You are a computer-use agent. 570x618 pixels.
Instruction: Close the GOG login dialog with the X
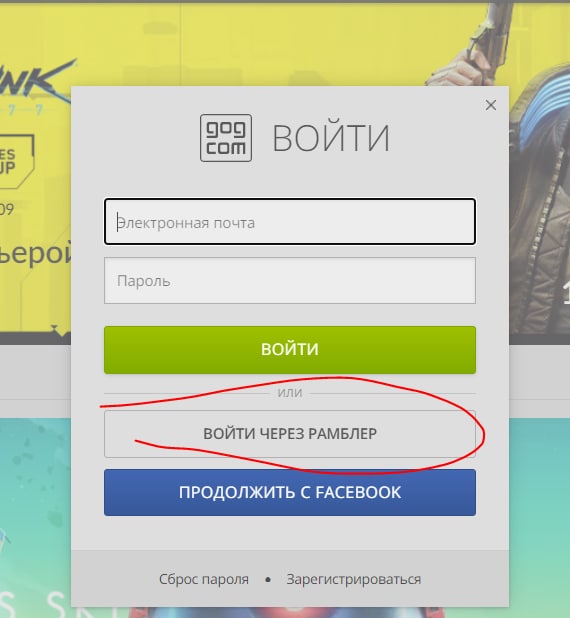pyautogui.click(x=491, y=105)
